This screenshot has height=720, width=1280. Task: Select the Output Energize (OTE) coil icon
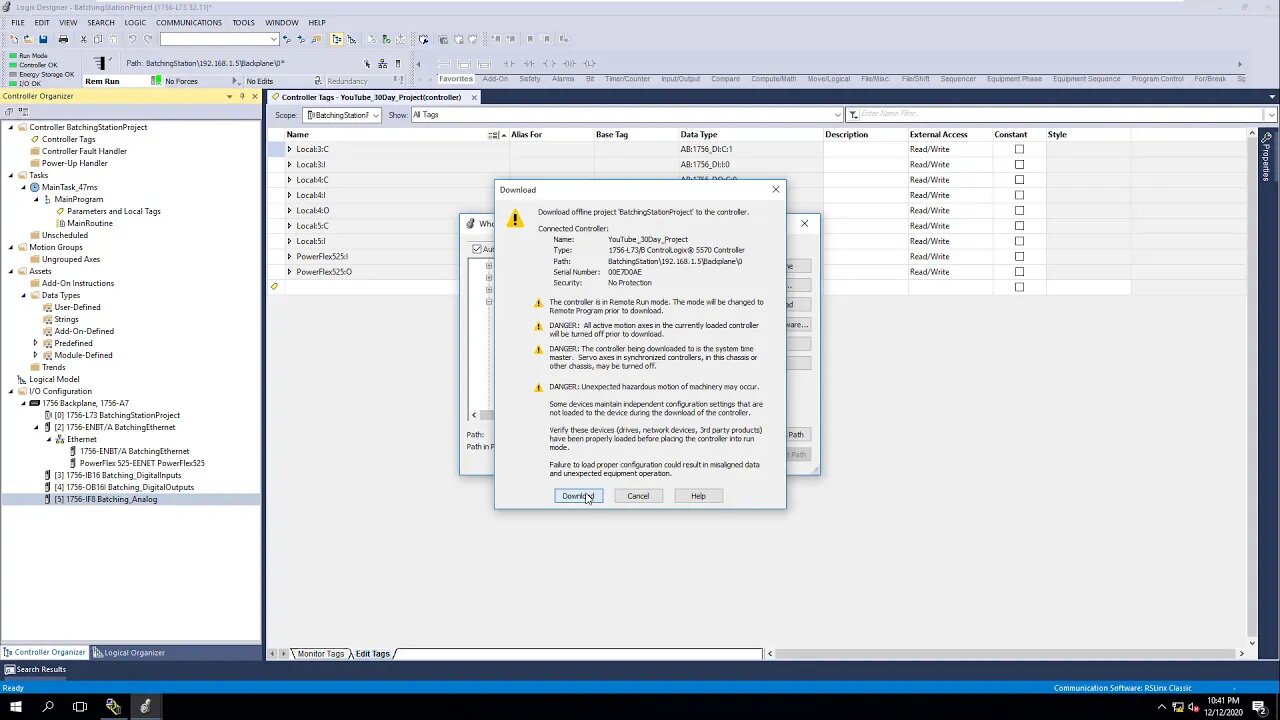pos(549,64)
